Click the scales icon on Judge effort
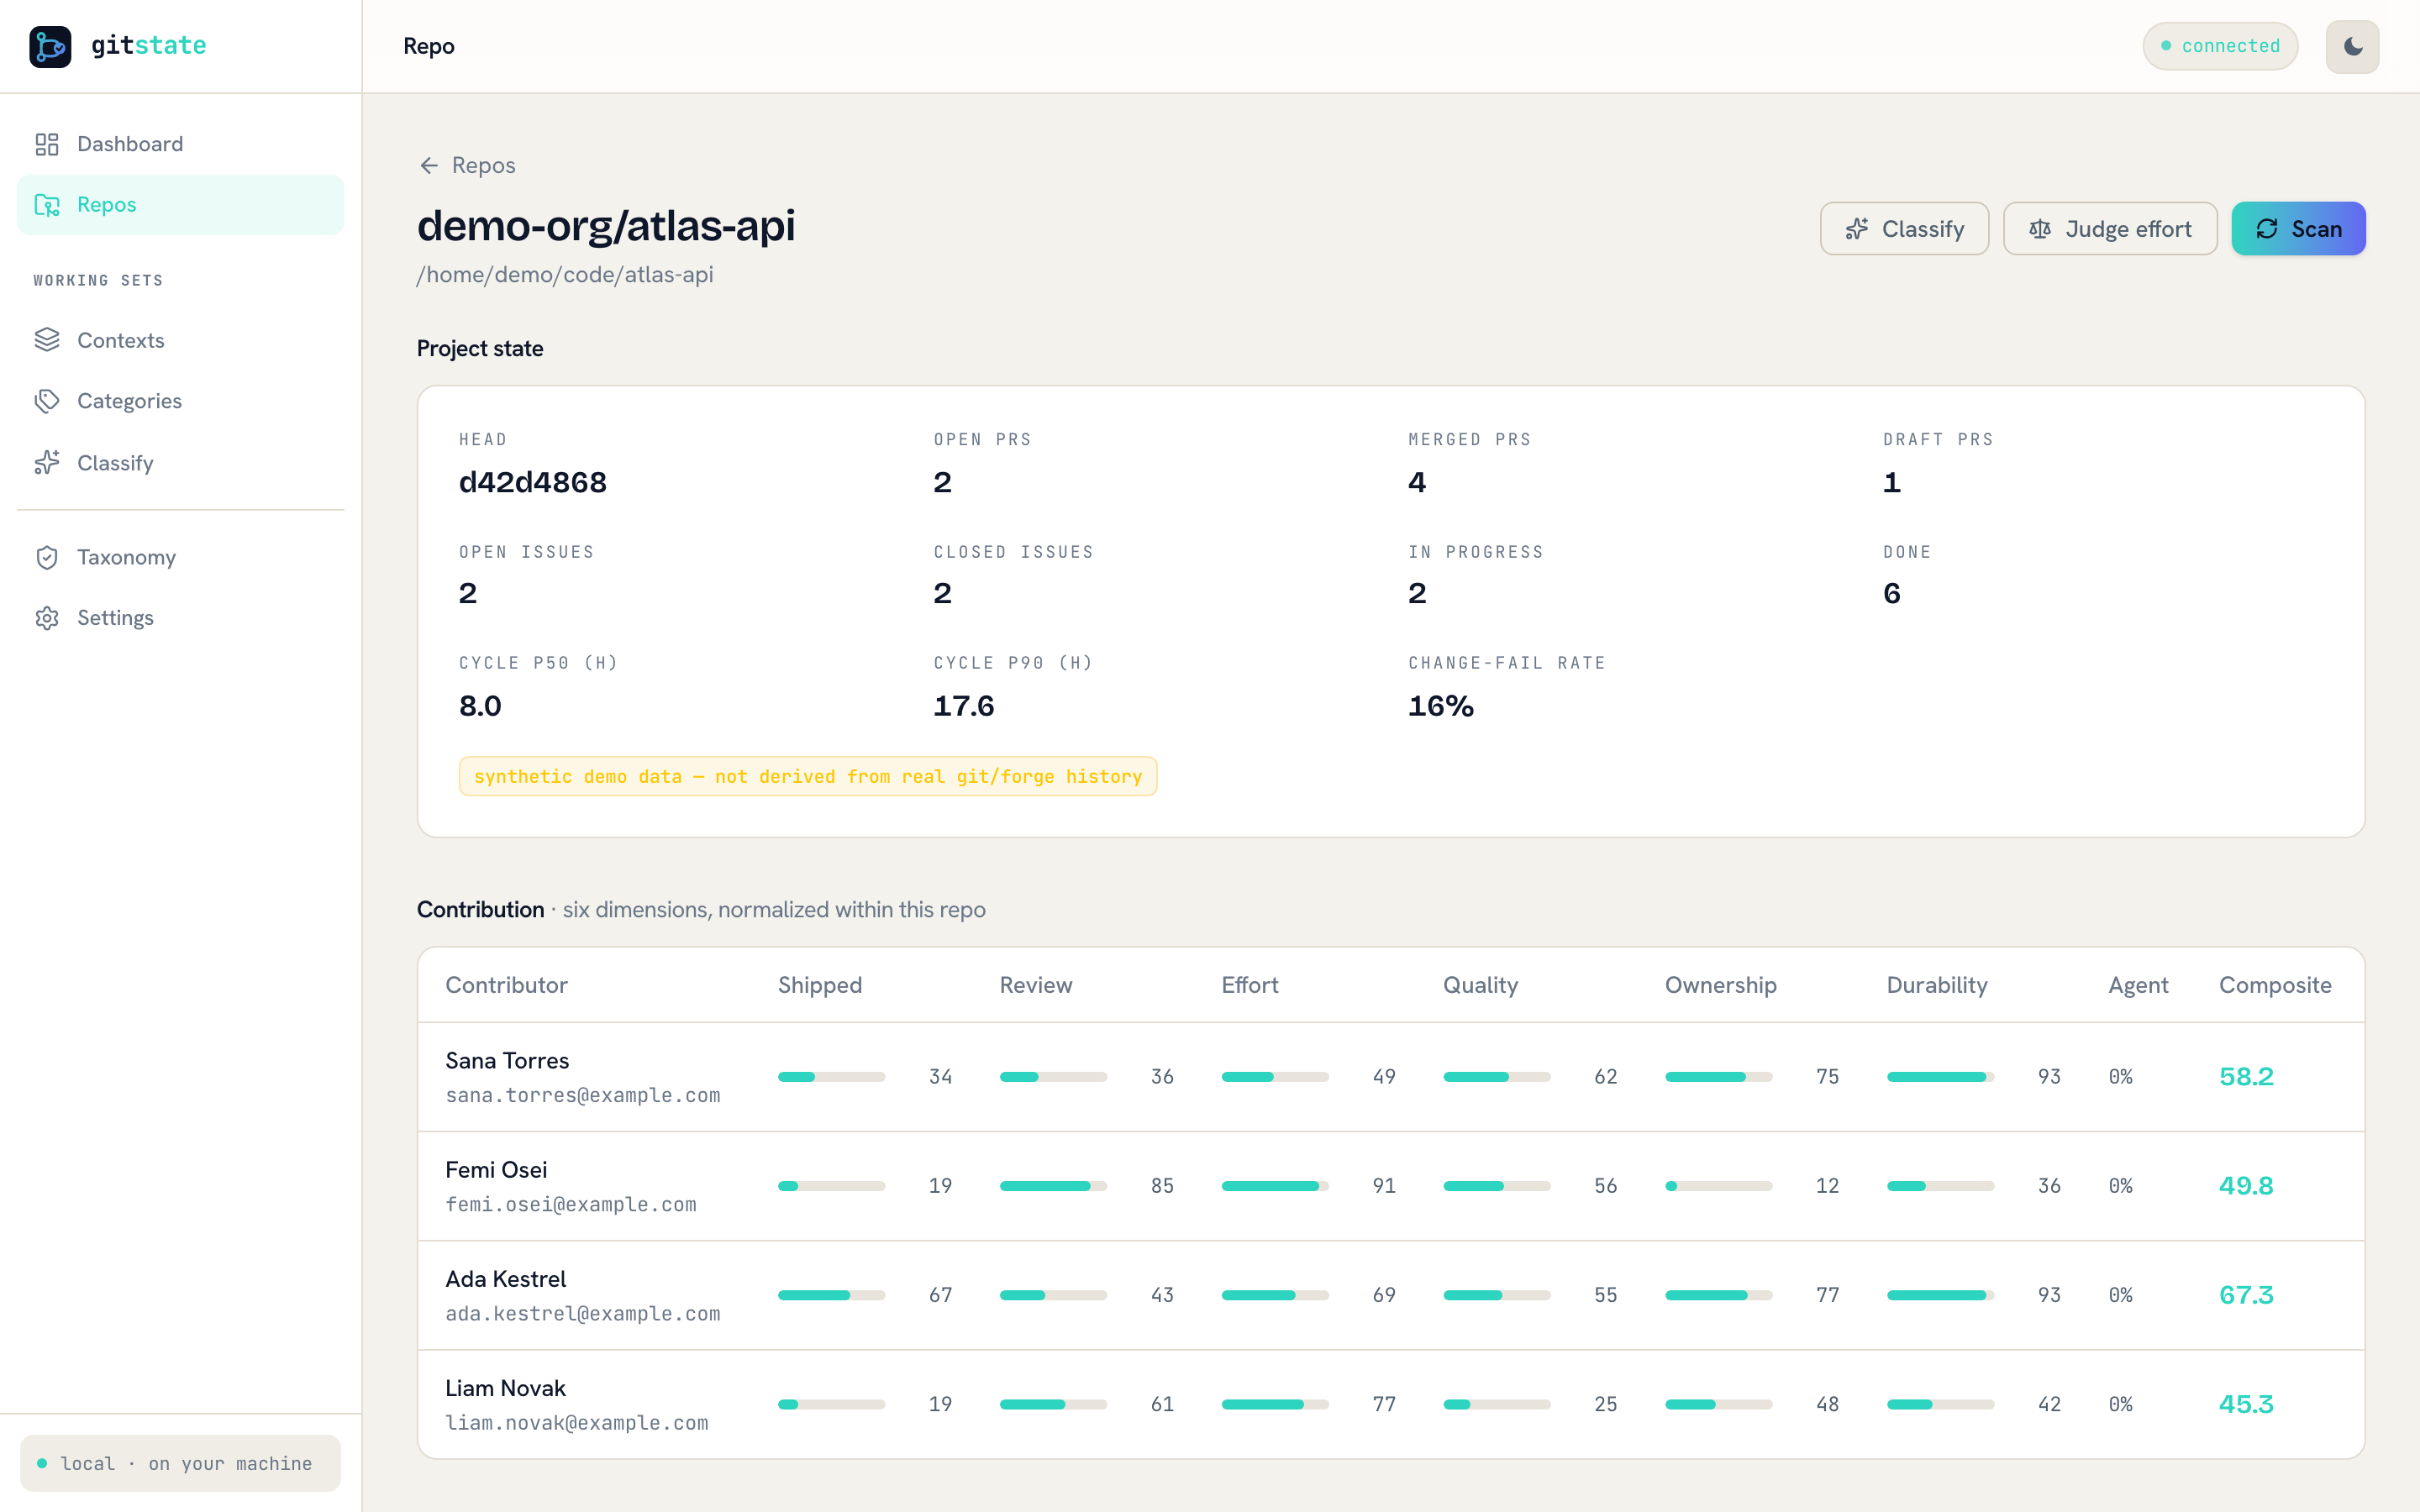 coord(2040,229)
